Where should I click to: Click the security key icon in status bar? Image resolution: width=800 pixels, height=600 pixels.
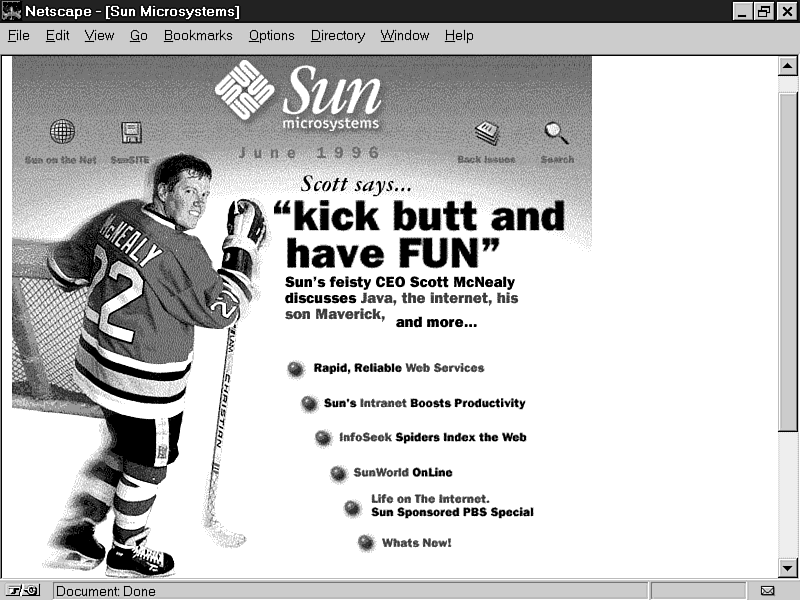21,591
